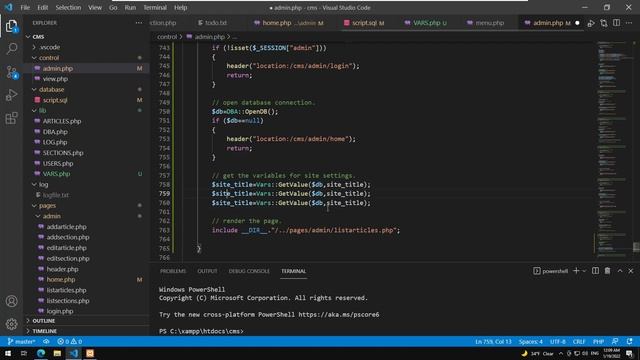The width and height of the screenshot is (640, 360).
Task: Open the Accounts menu icon
Action: click(11, 301)
